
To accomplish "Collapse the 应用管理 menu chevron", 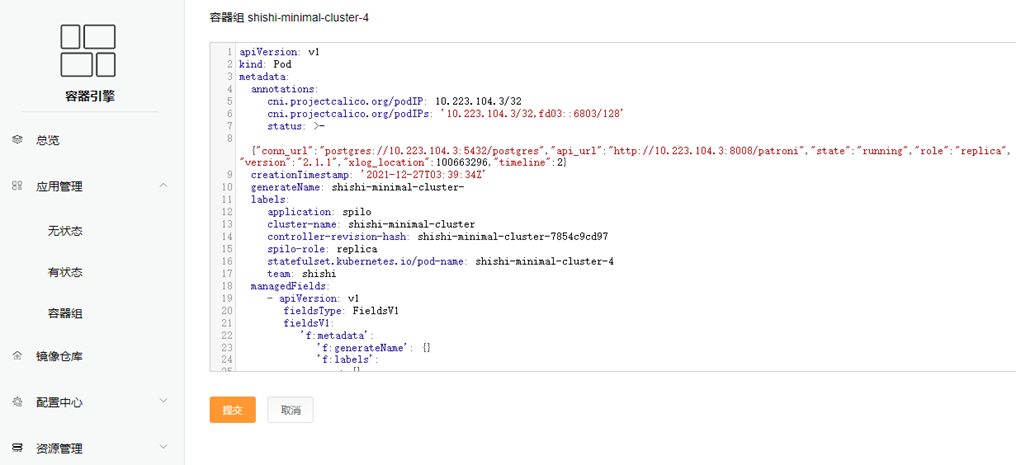I will click(164, 186).
